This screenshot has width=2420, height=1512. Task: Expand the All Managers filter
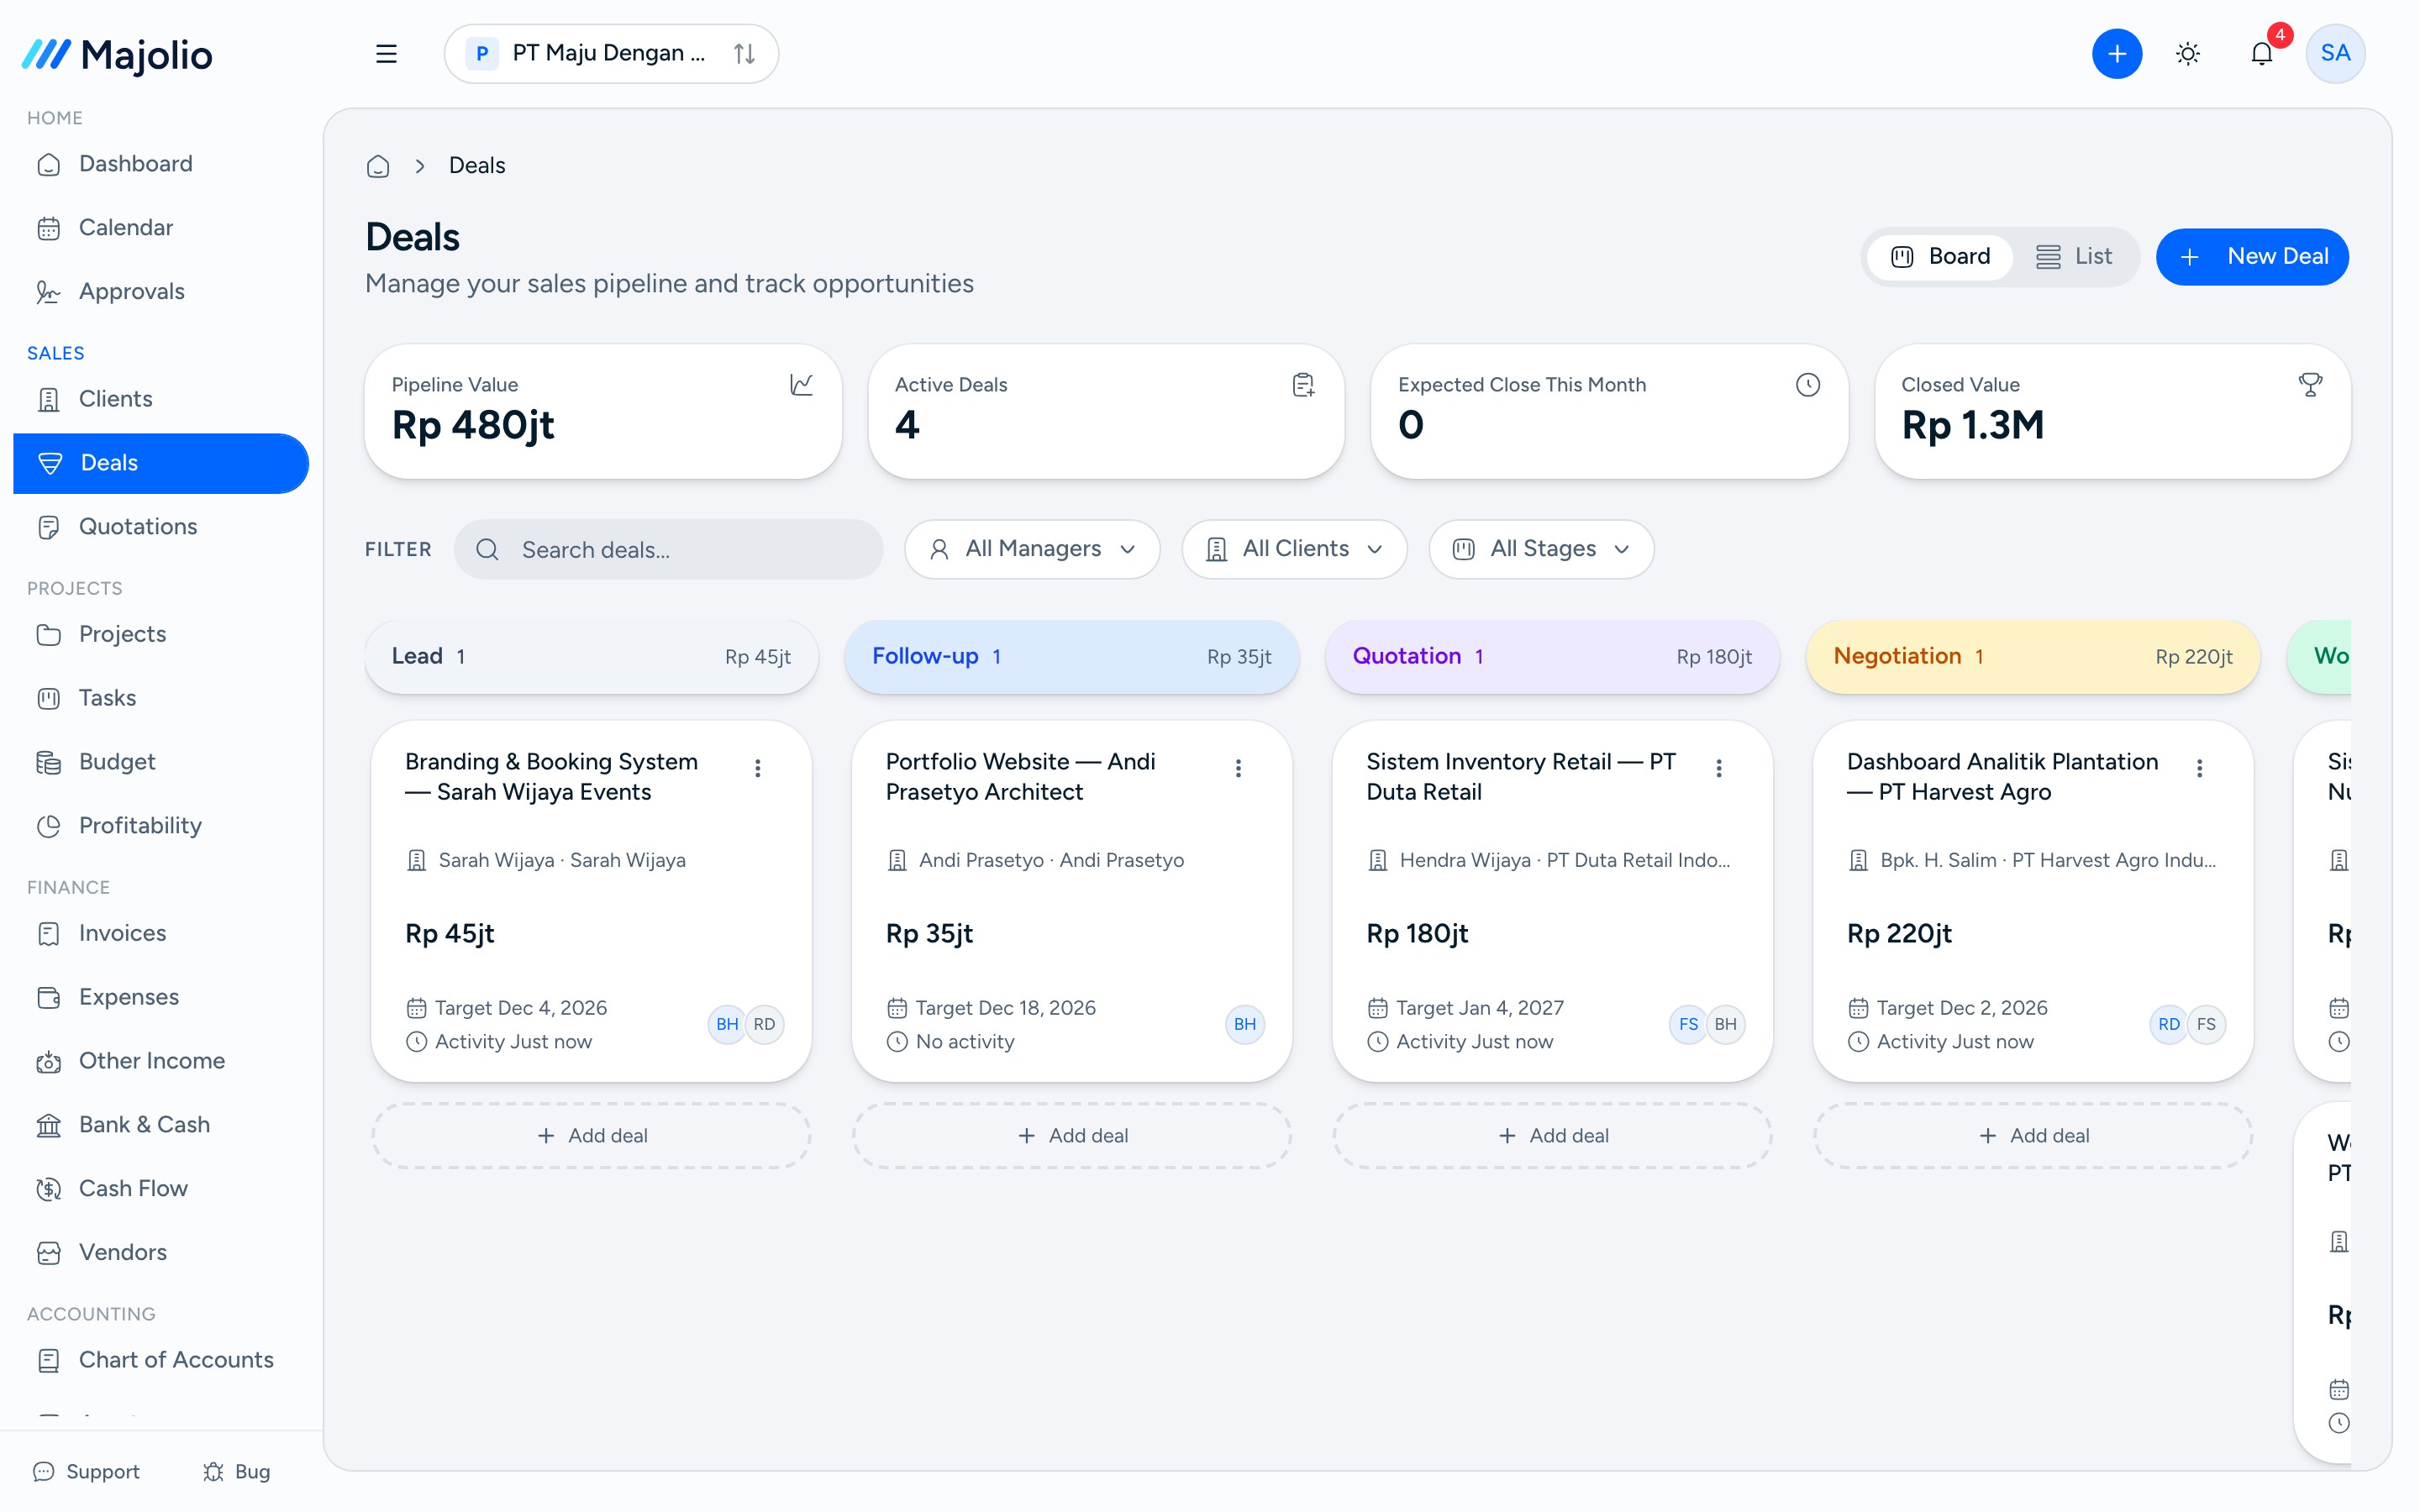point(1032,548)
